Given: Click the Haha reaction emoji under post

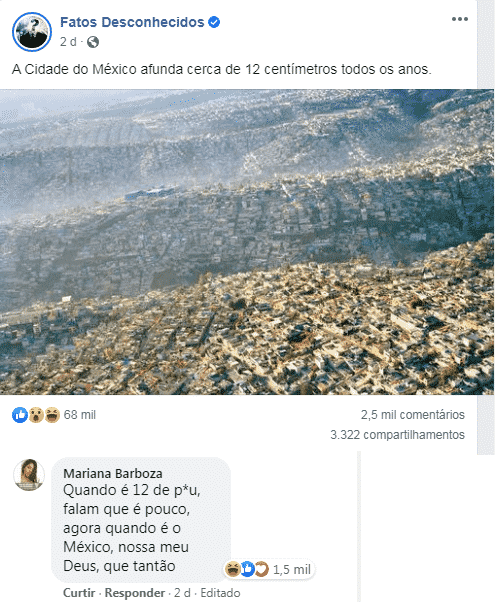Looking at the screenshot, I should click(x=52, y=415).
